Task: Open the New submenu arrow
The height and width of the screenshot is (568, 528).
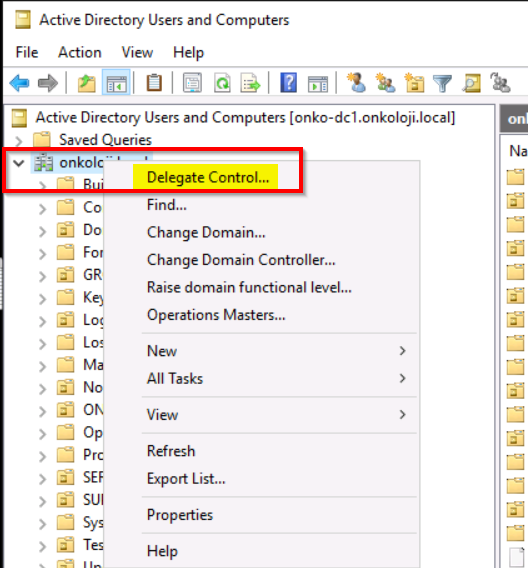Action: click(402, 351)
